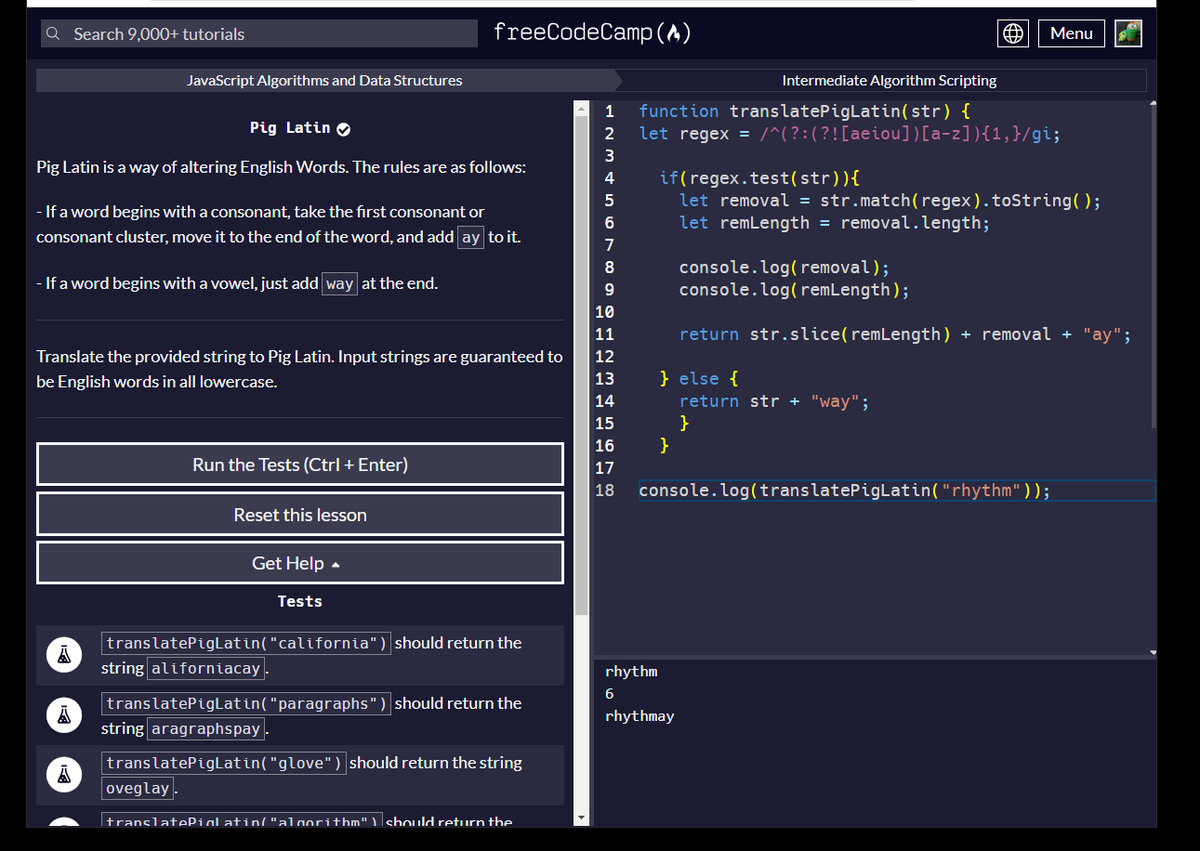Open the language globe icon
The image size is (1200, 851).
pyautogui.click(x=1012, y=33)
